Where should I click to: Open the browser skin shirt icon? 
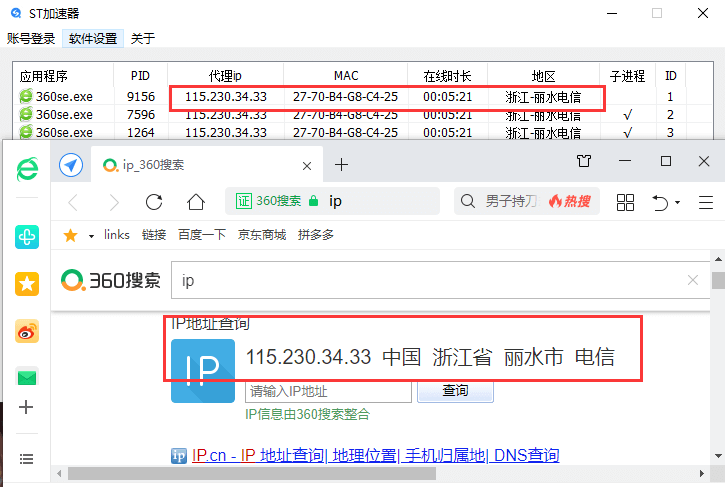(x=584, y=161)
